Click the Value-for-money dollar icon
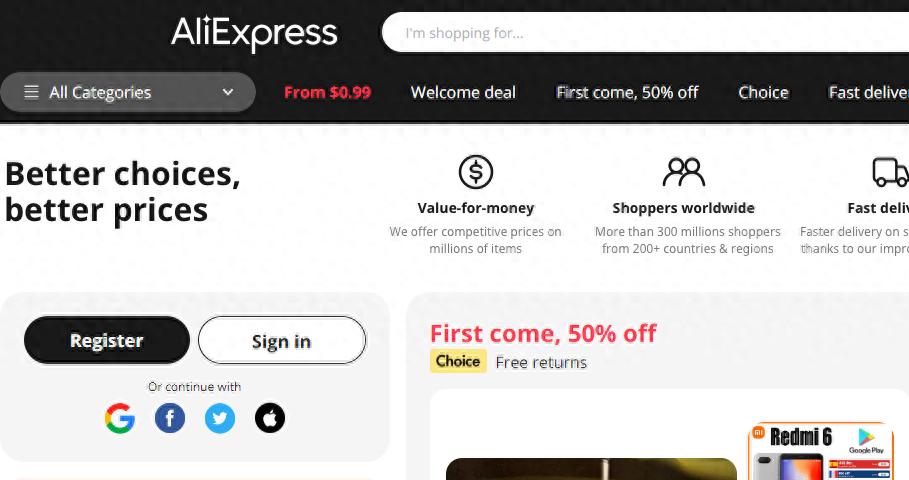This screenshot has height=480, width=909. pos(476,173)
